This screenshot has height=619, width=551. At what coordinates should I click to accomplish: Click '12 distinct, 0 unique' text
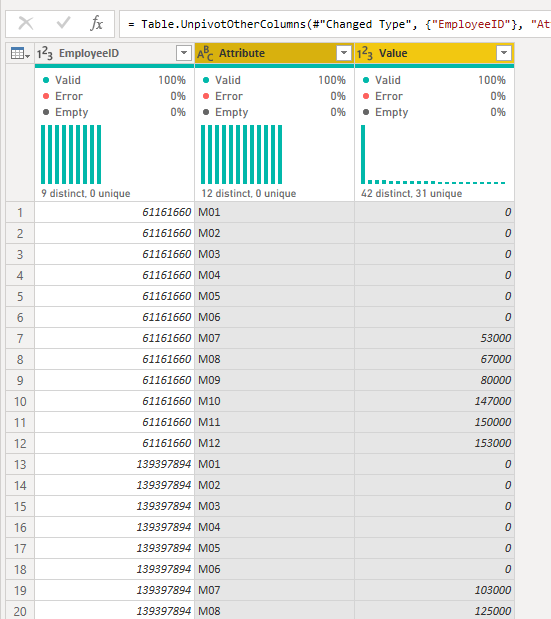point(249,193)
